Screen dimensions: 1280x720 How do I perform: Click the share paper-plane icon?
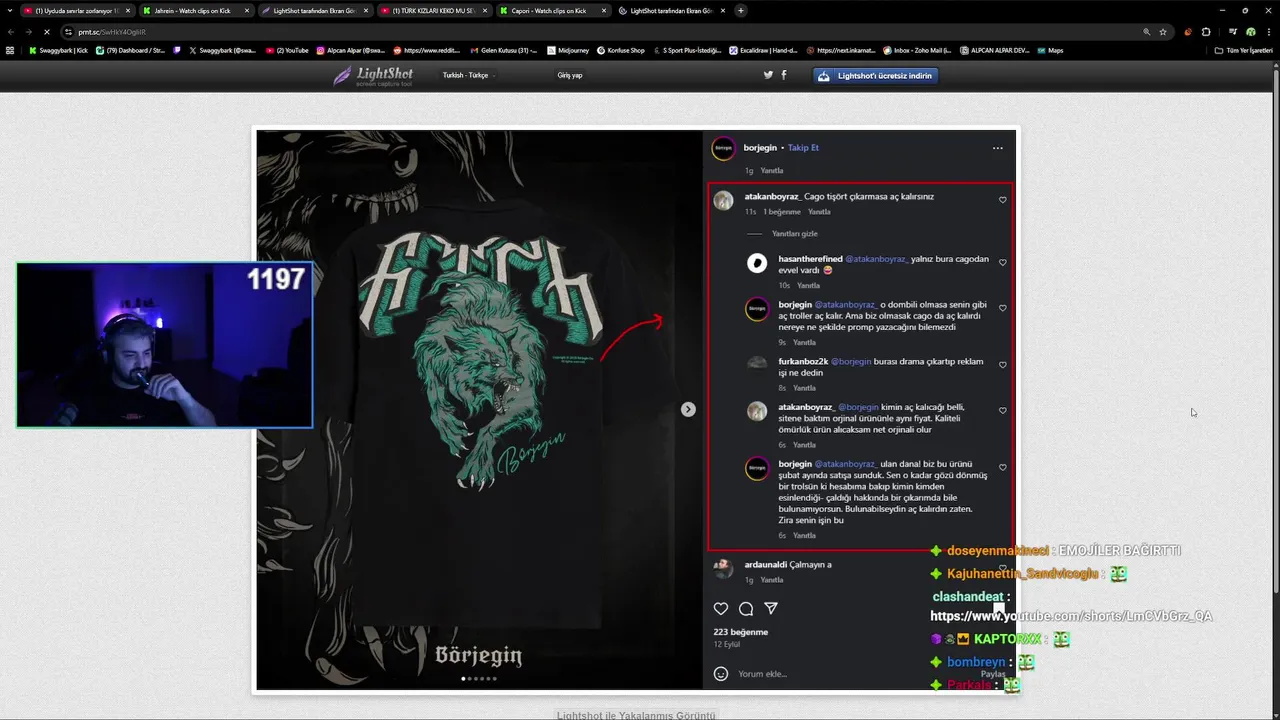[771, 608]
